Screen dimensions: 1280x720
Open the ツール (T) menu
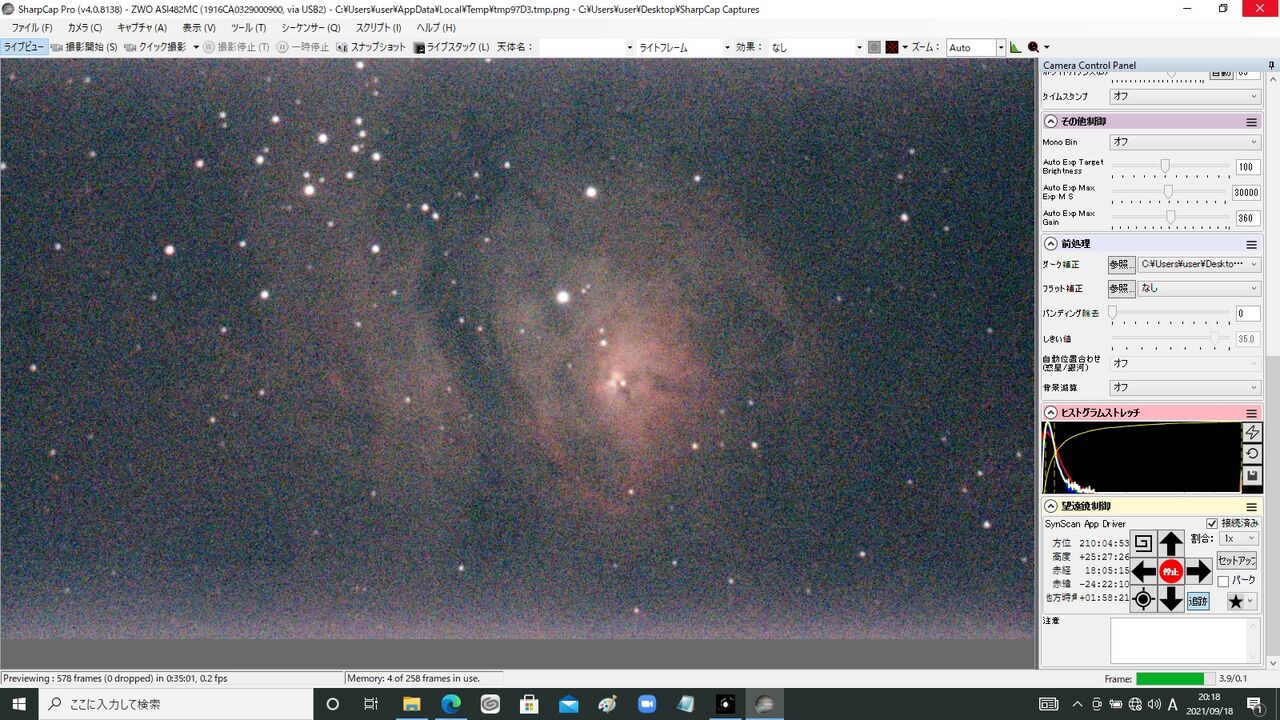click(x=248, y=28)
